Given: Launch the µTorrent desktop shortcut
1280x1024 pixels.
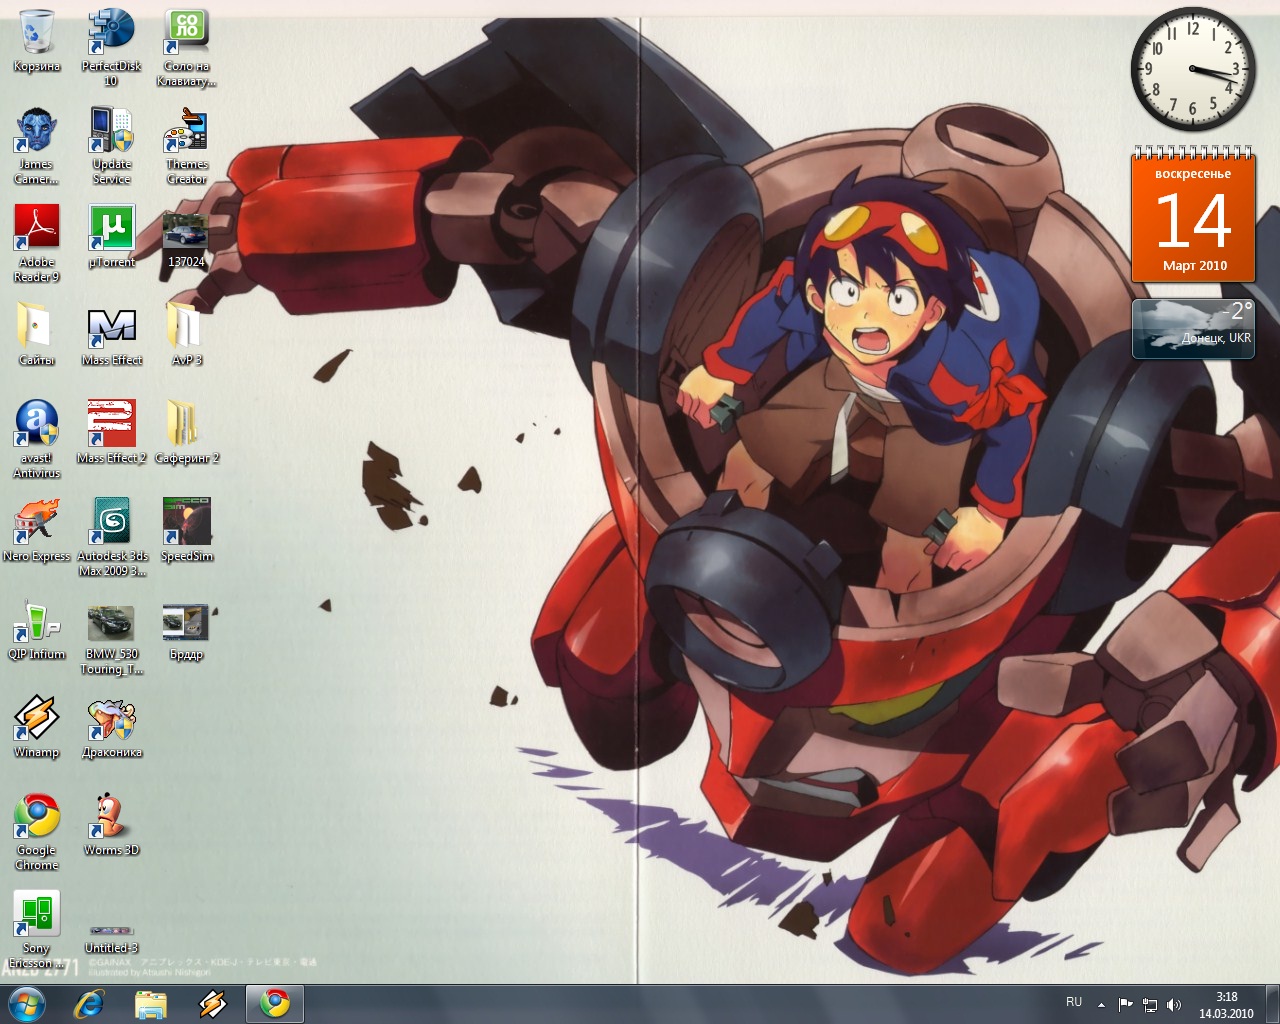Looking at the screenshot, I should tap(111, 236).
